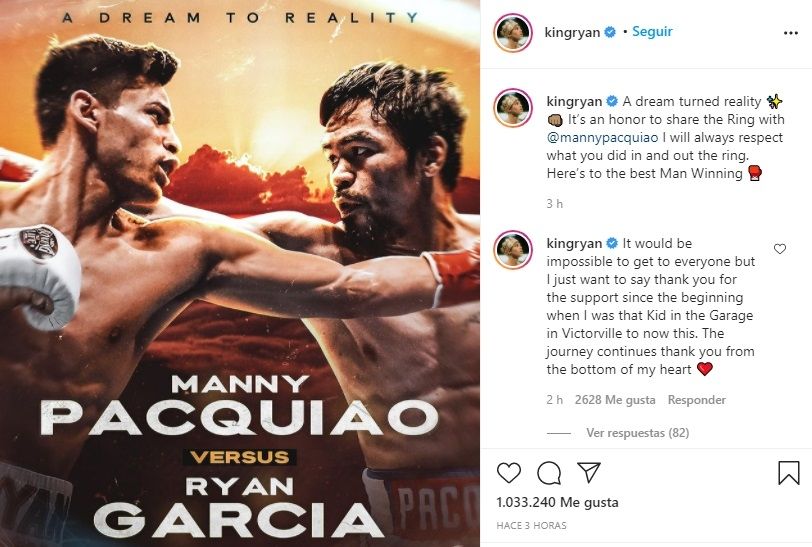
Task: Click the kingryan header username
Action: pyautogui.click(x=572, y=32)
